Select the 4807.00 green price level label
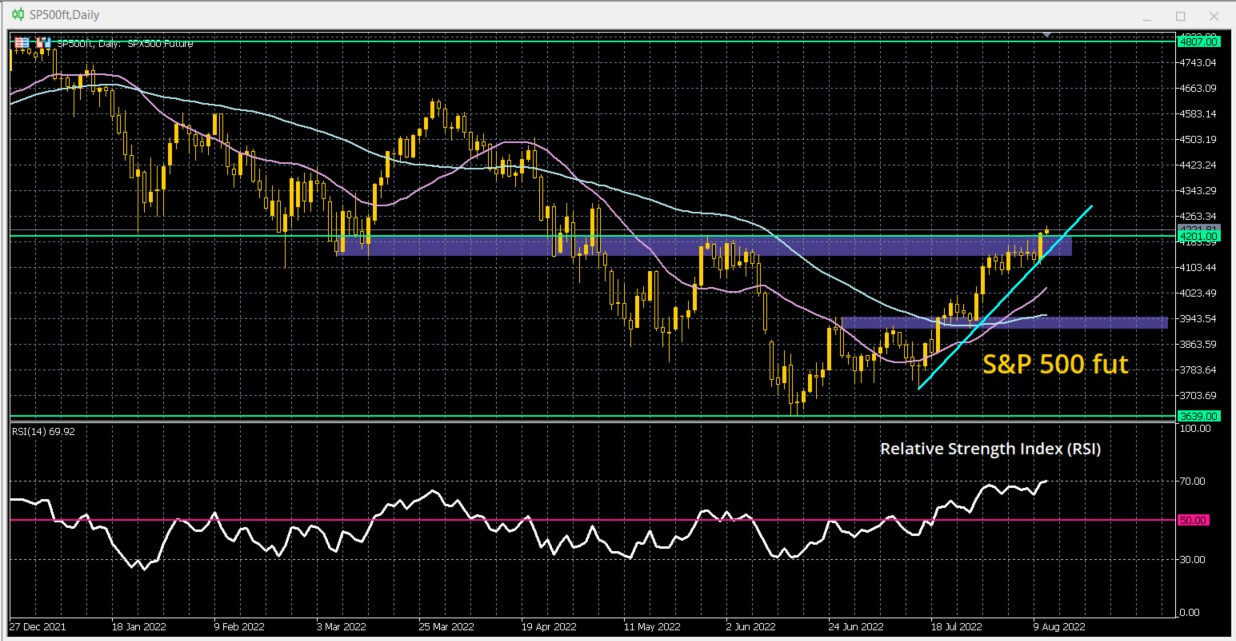The image size is (1236, 641). 1200,42
